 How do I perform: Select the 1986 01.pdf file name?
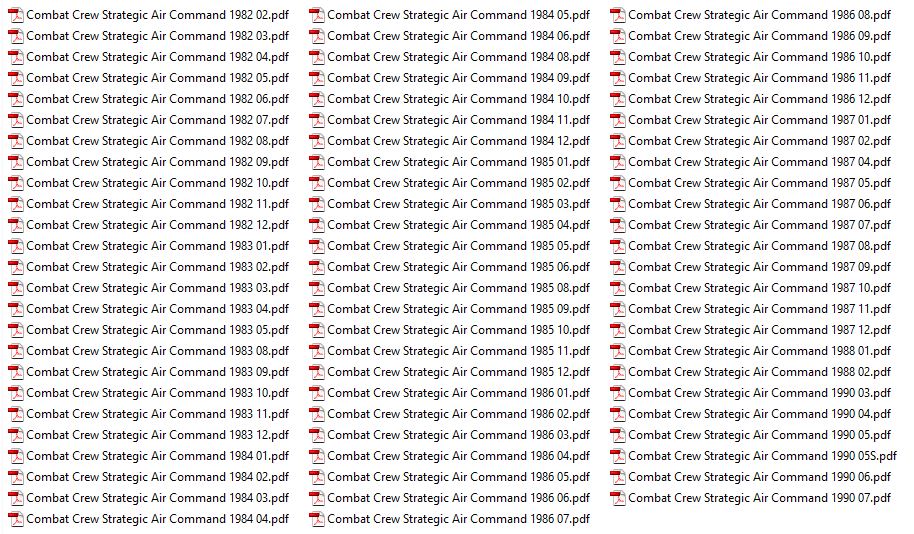(458, 393)
